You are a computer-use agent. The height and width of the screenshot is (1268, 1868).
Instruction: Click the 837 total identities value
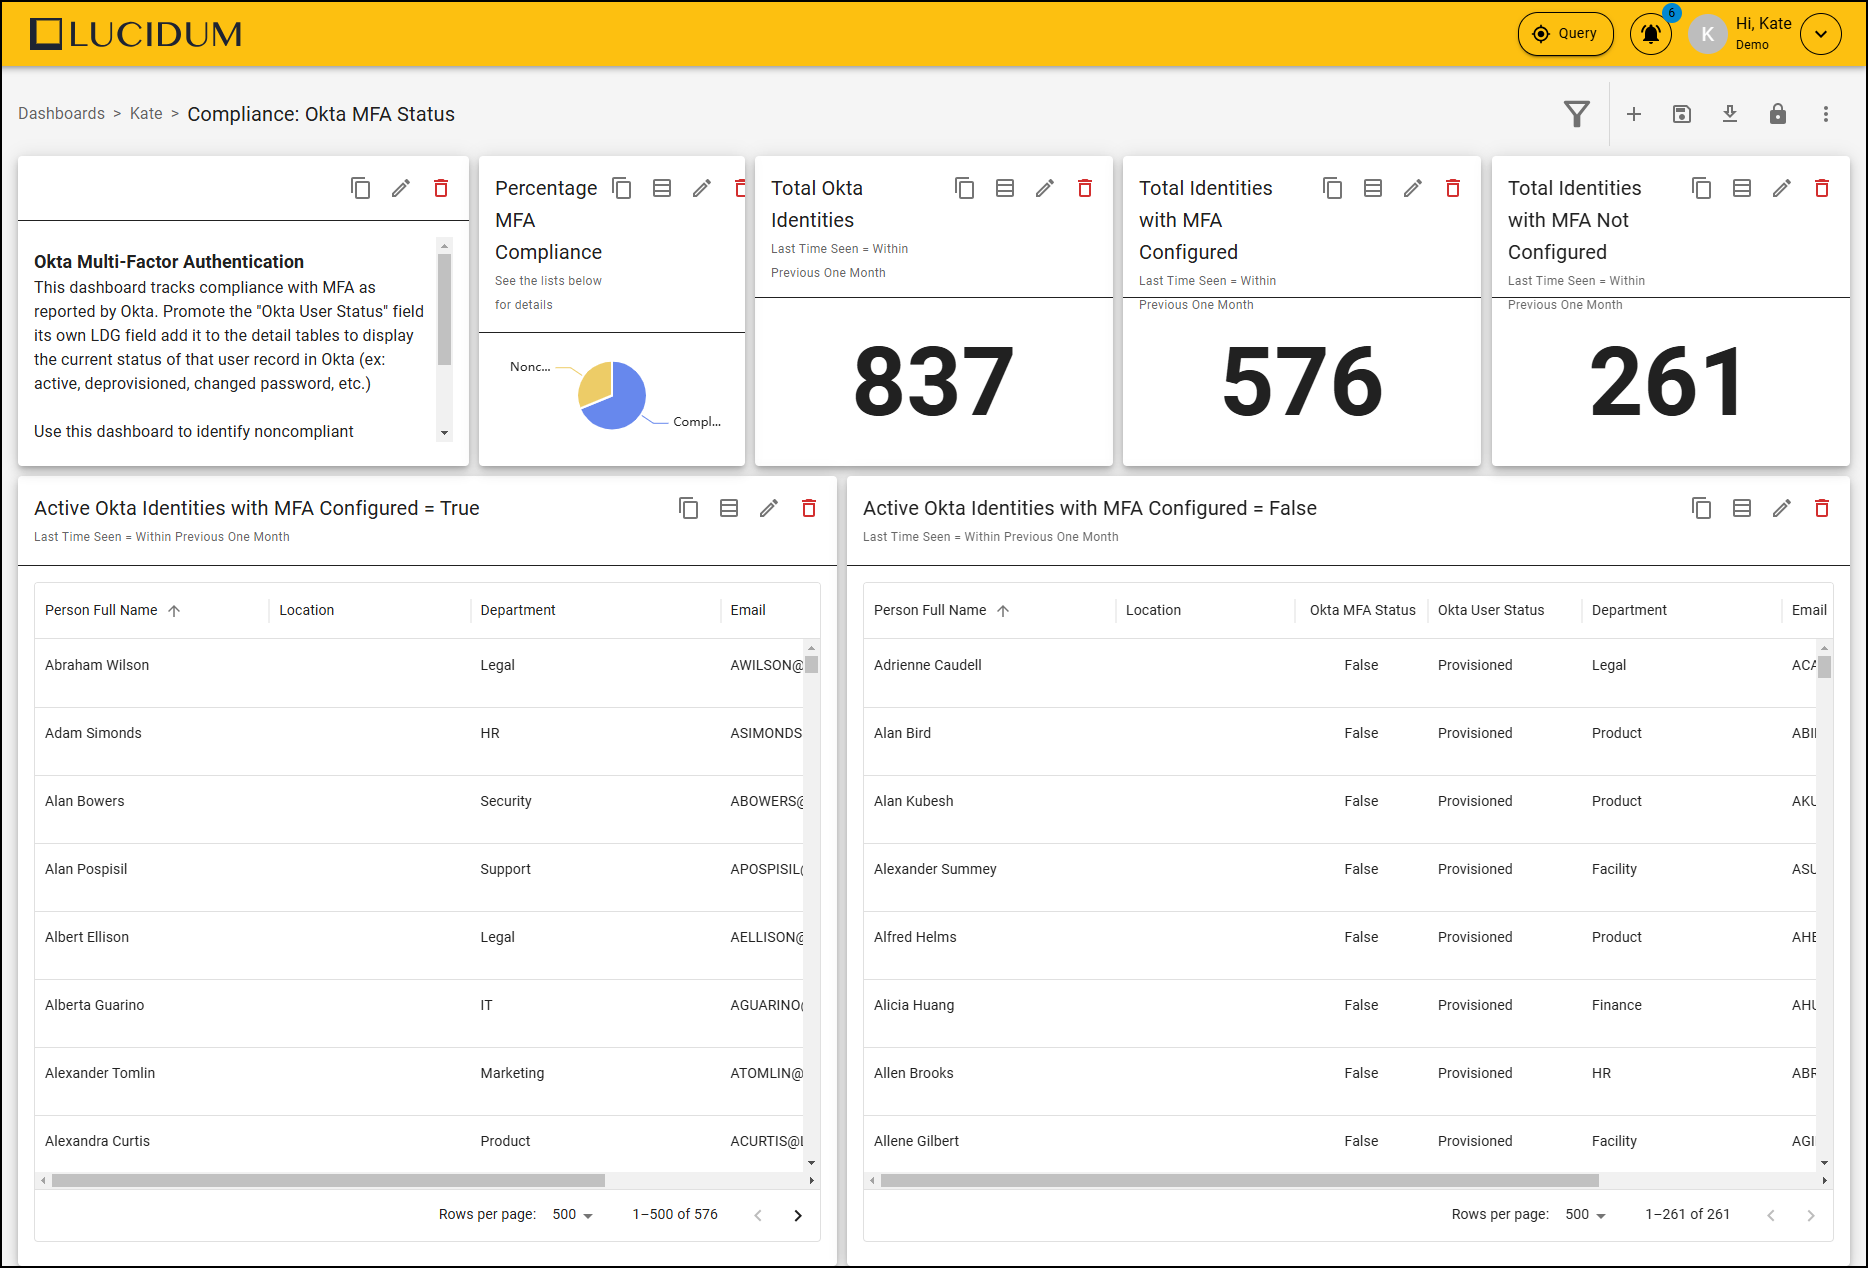(x=934, y=381)
